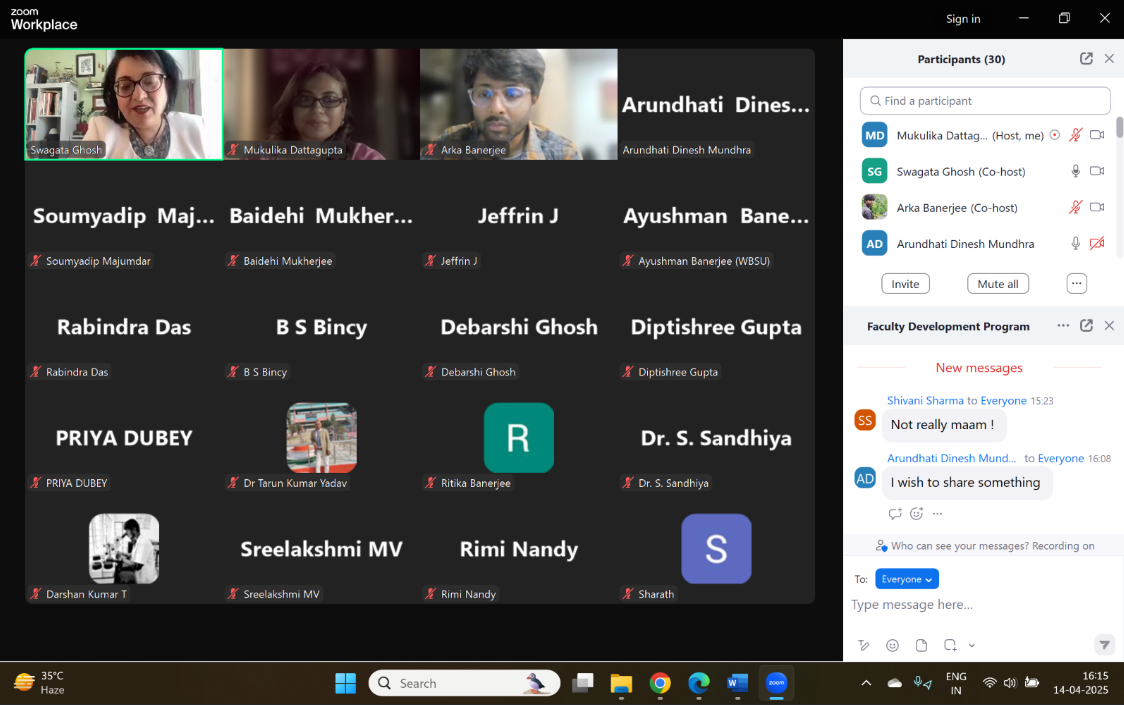This screenshot has width=1124, height=705.
Task: Open the emoji picker in chat
Action: pyautogui.click(x=892, y=645)
